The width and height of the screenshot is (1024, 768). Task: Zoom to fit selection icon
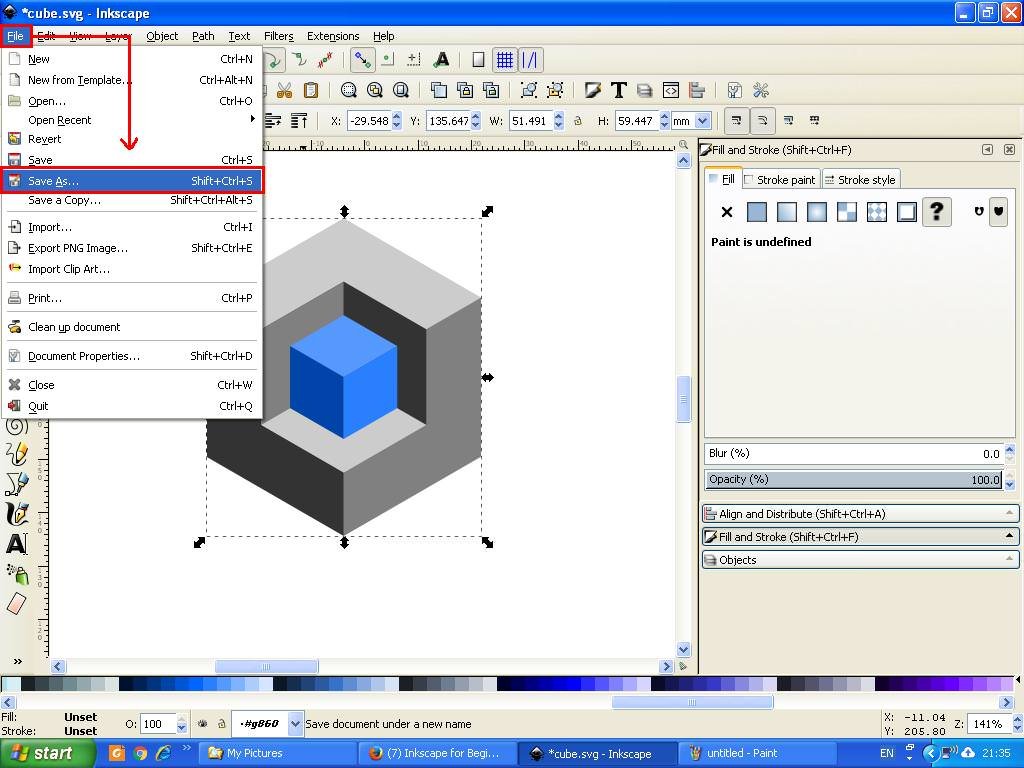tap(348, 90)
